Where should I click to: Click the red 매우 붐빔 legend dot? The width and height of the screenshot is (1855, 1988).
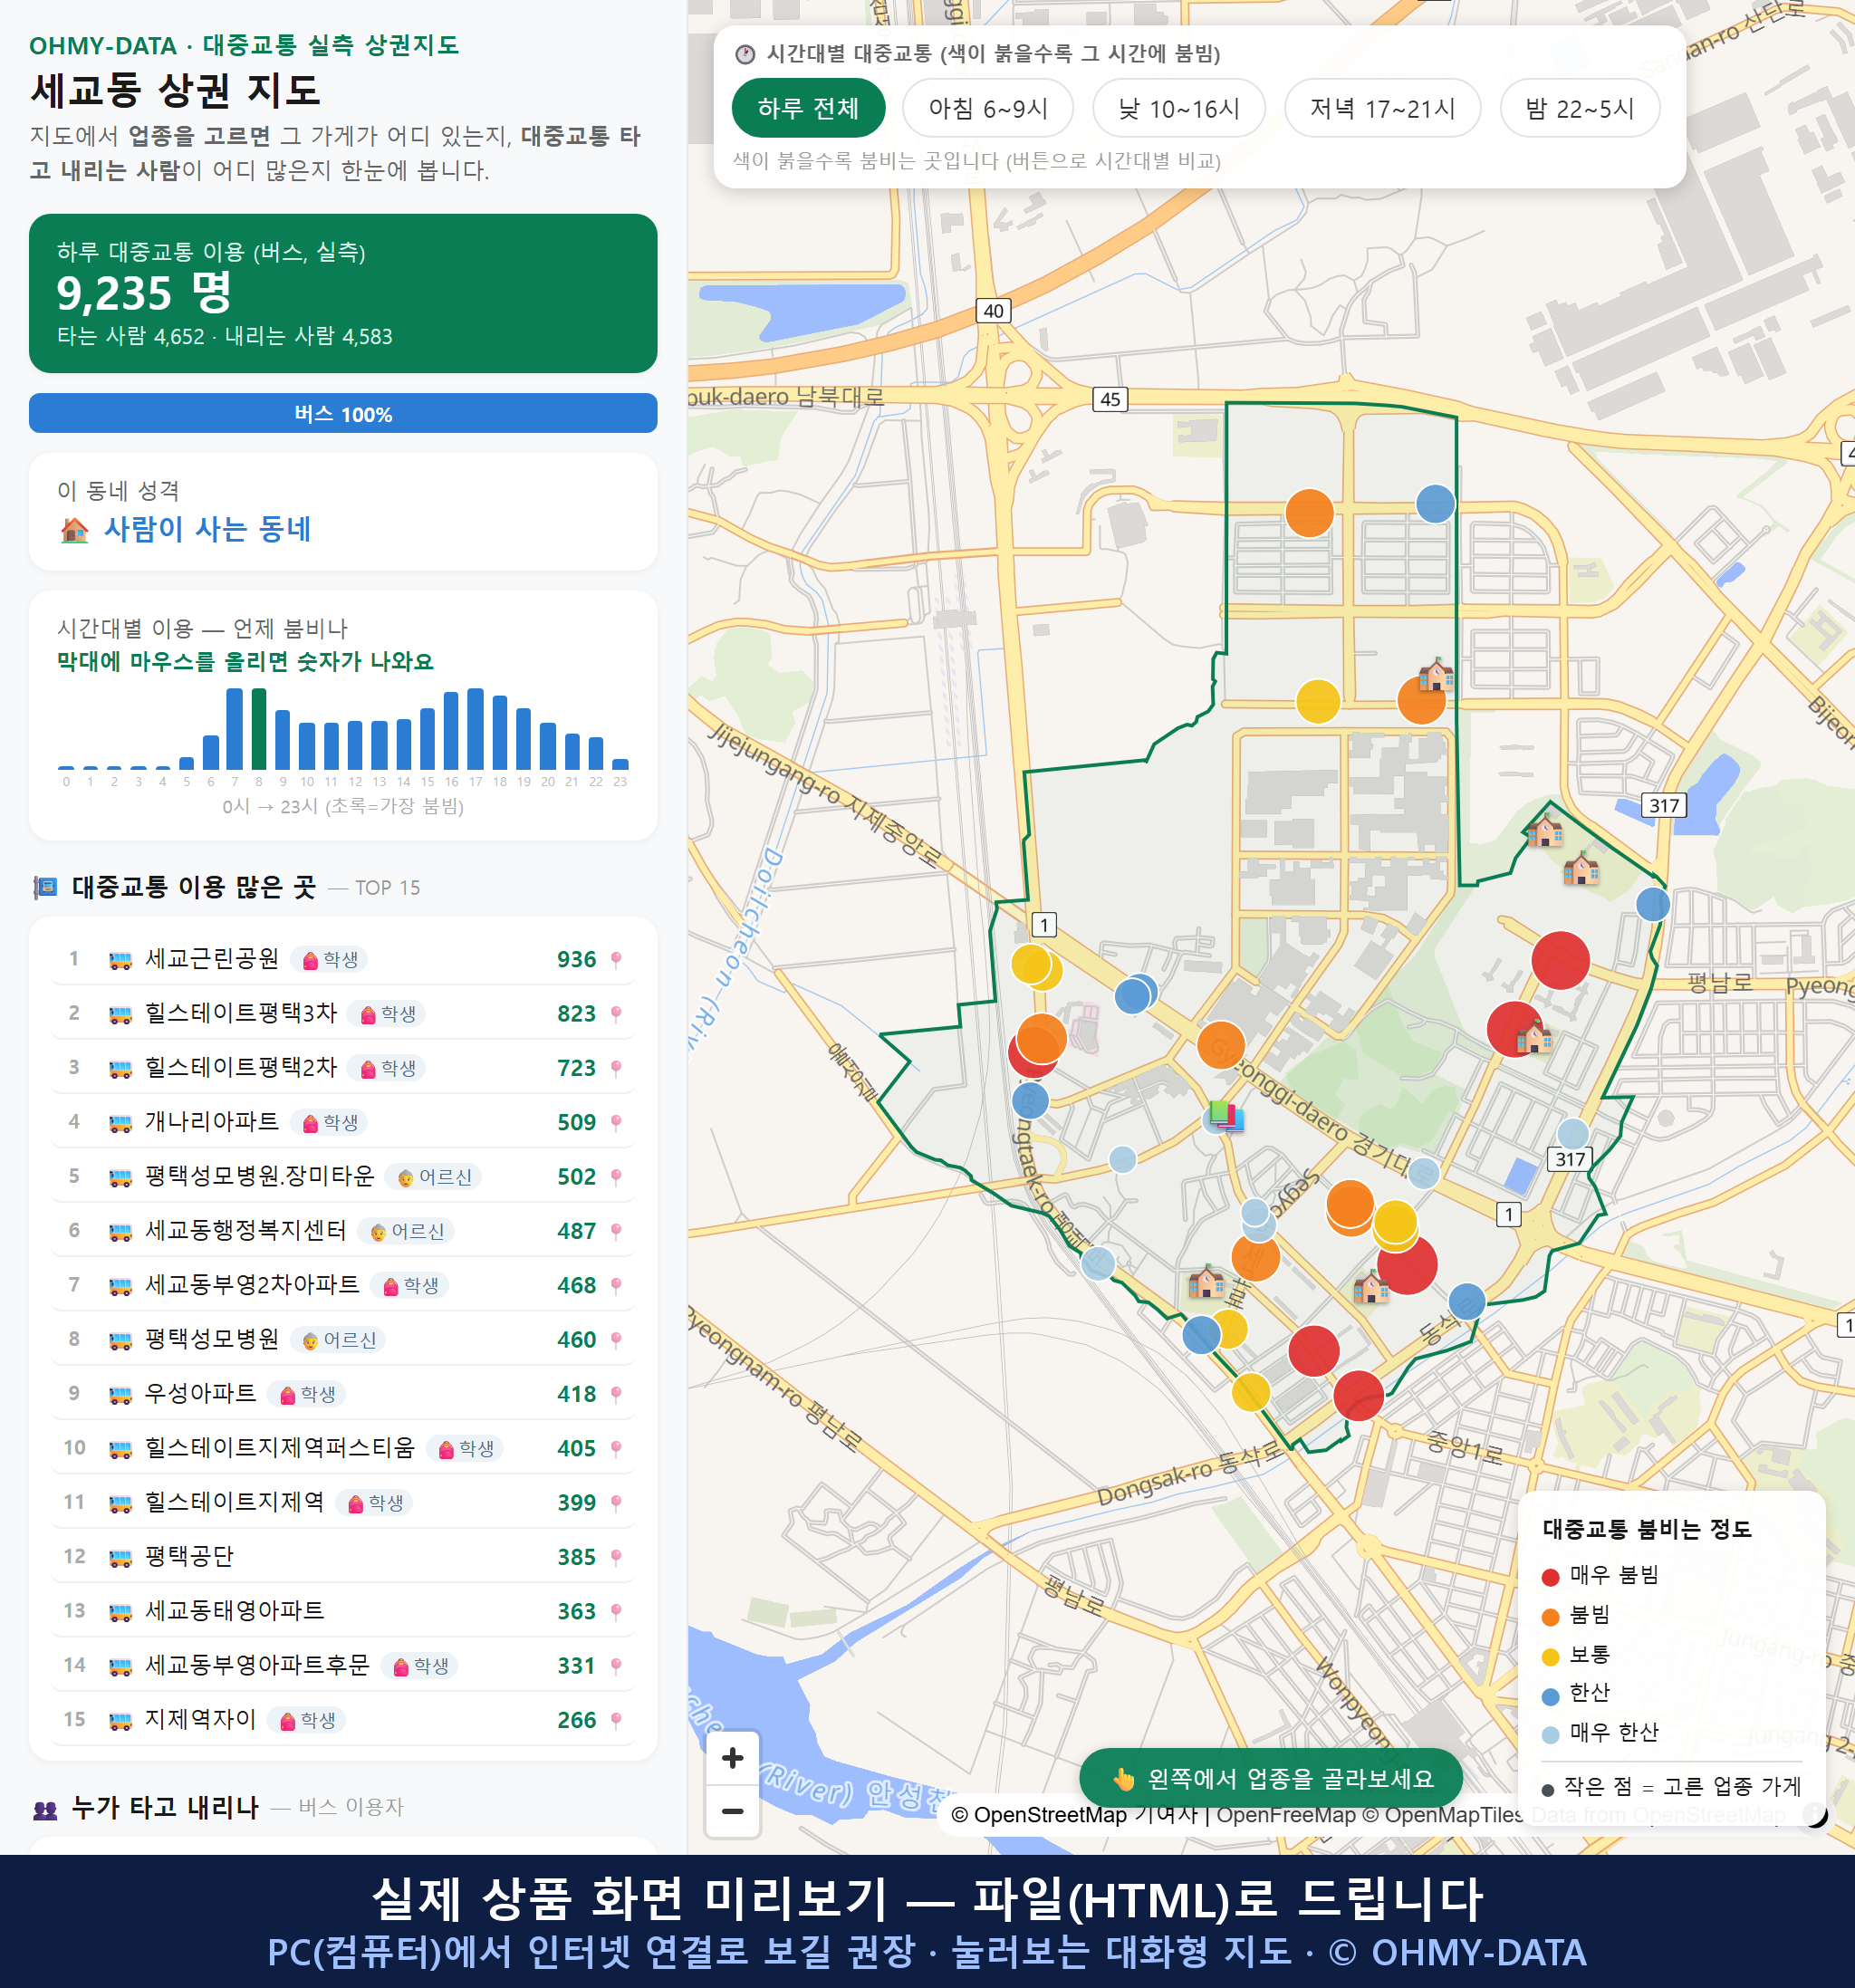pyautogui.click(x=1550, y=1577)
